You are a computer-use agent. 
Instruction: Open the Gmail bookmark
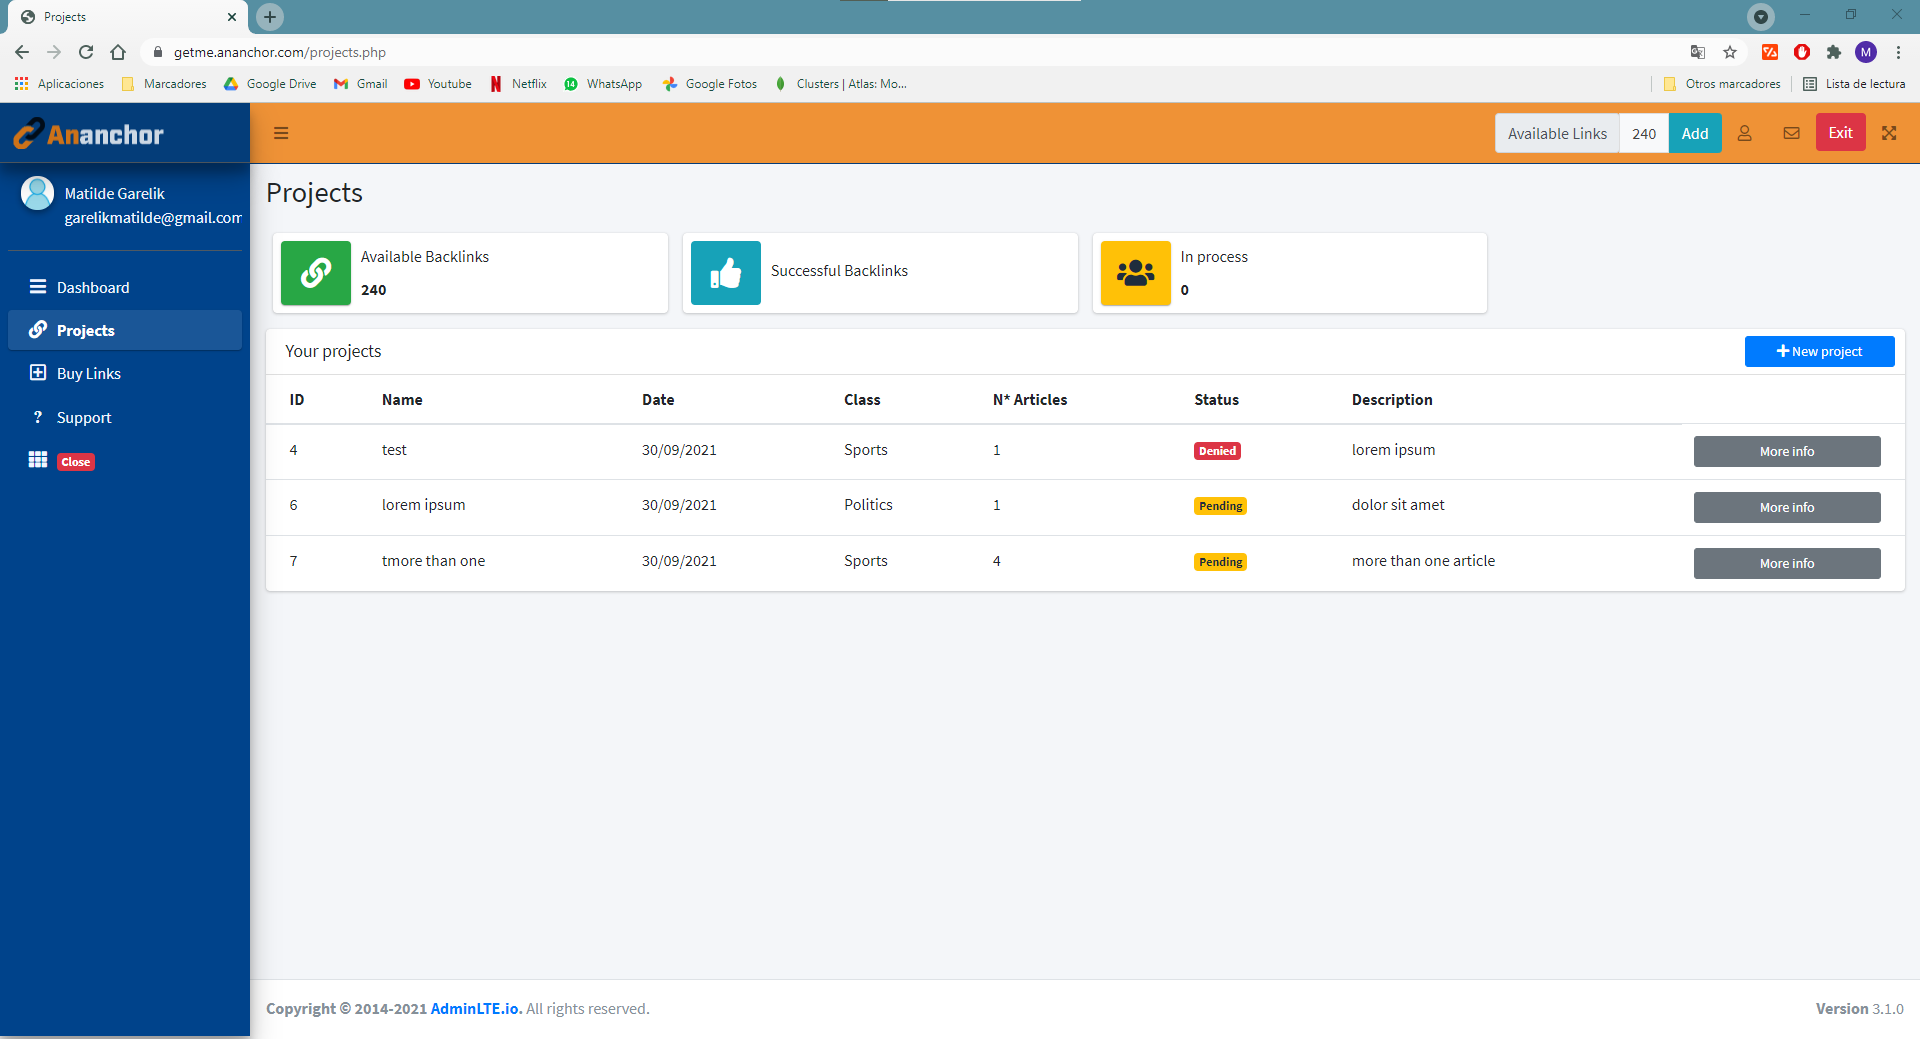pyautogui.click(x=361, y=84)
